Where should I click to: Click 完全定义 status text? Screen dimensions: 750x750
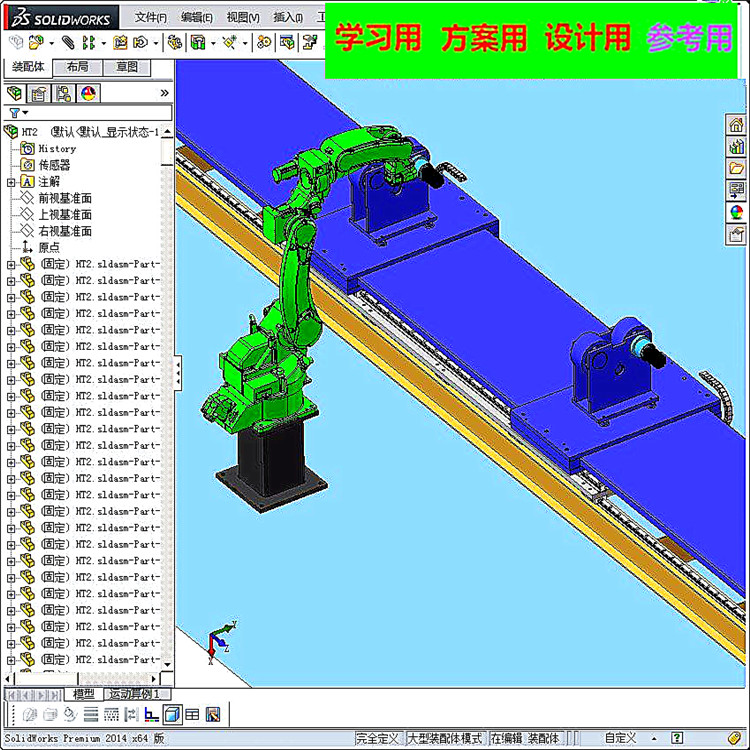(377, 738)
